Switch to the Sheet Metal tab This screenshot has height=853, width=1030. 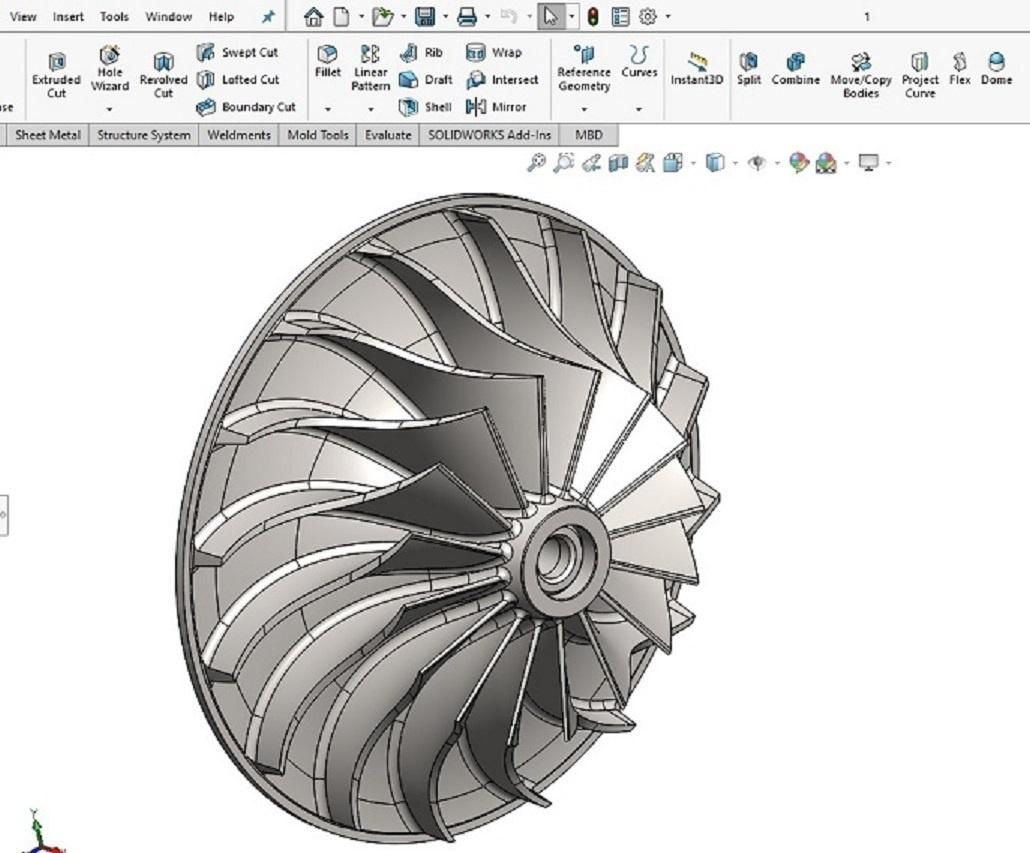tap(48, 135)
